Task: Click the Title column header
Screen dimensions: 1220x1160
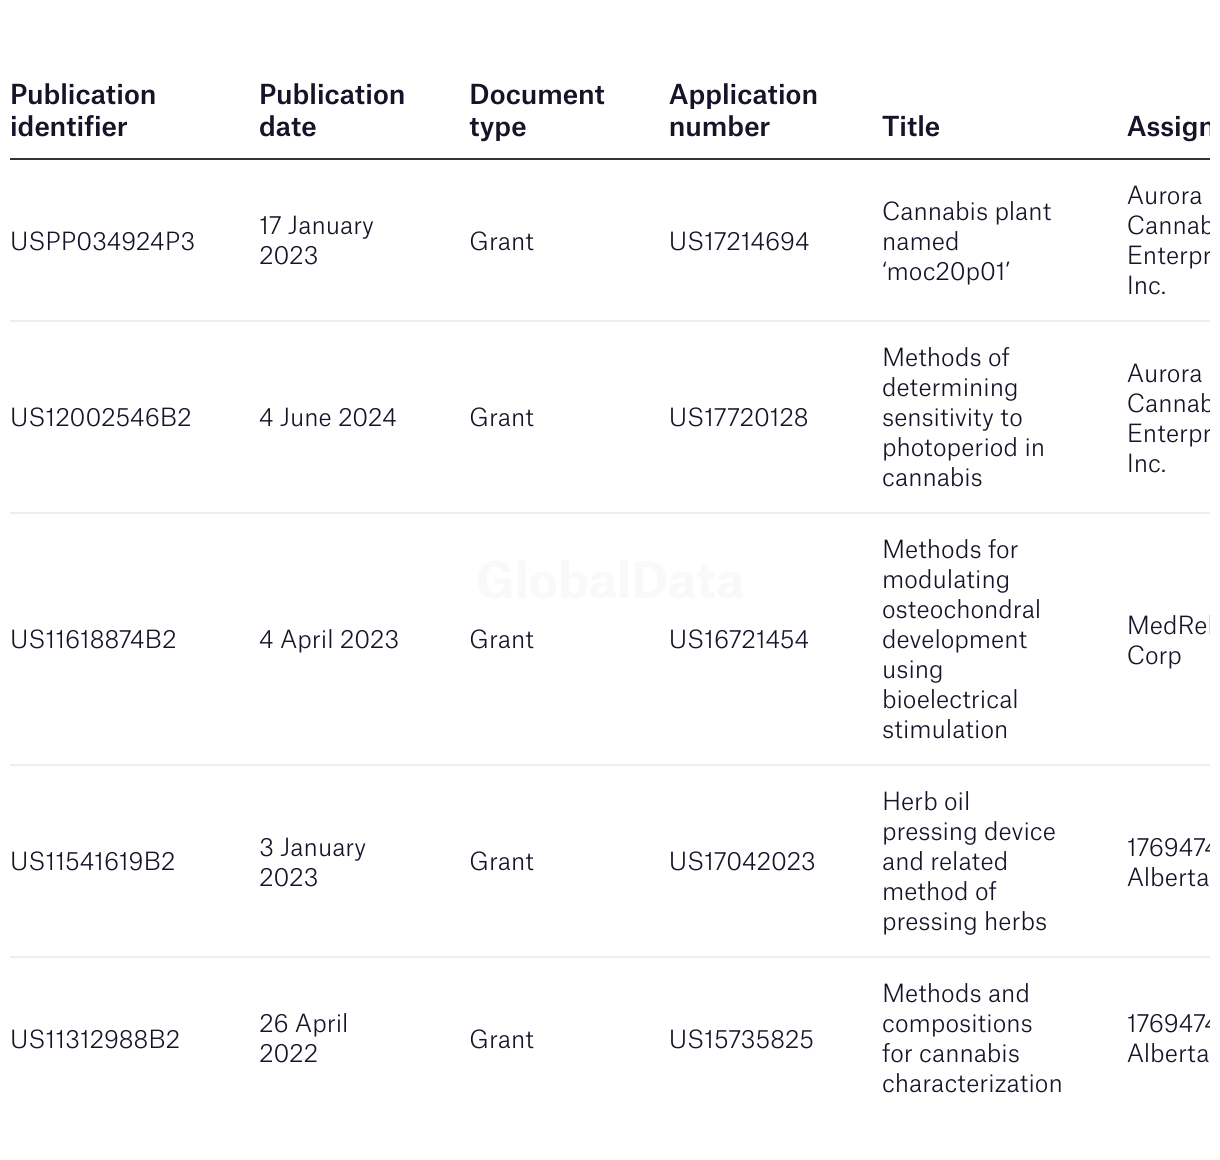Action: click(911, 127)
